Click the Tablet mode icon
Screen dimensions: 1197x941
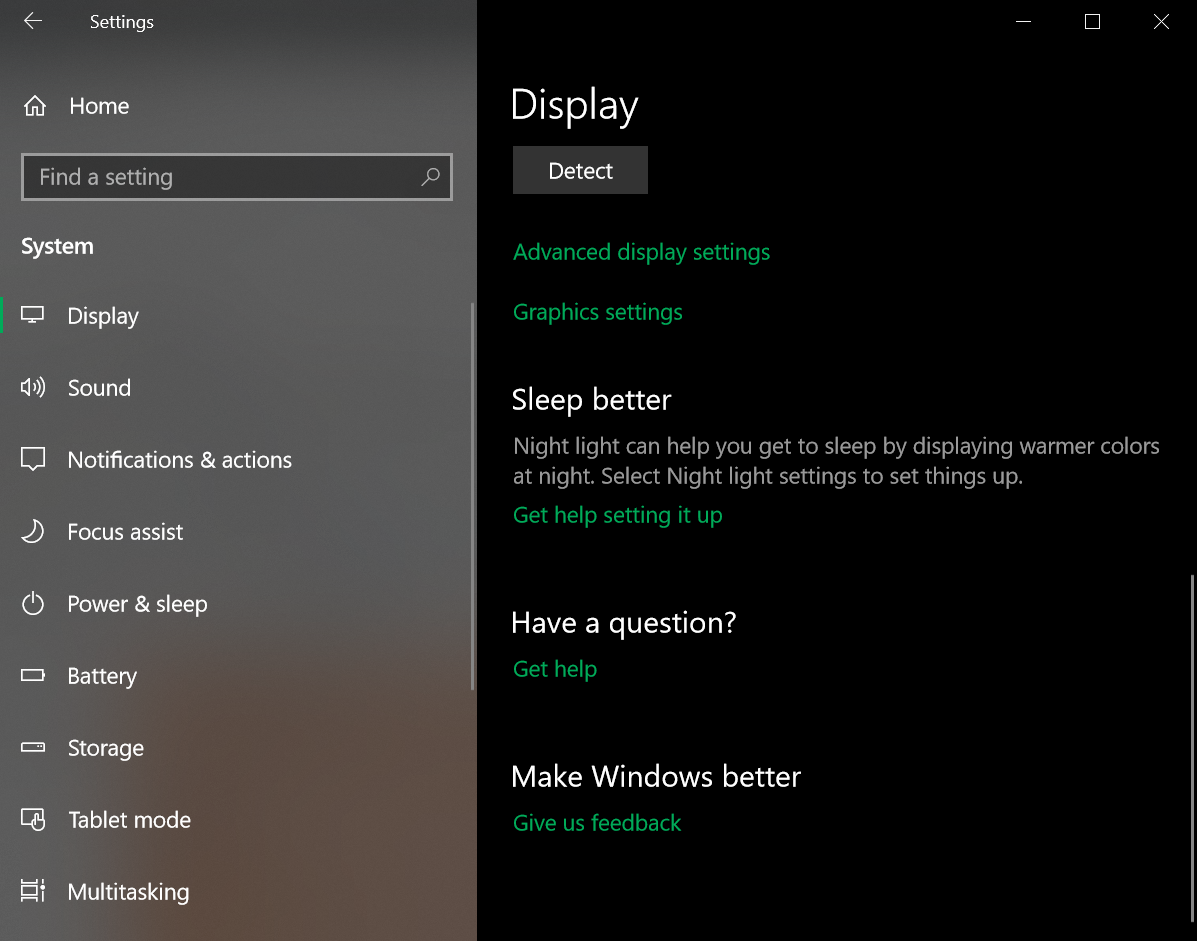click(x=33, y=820)
